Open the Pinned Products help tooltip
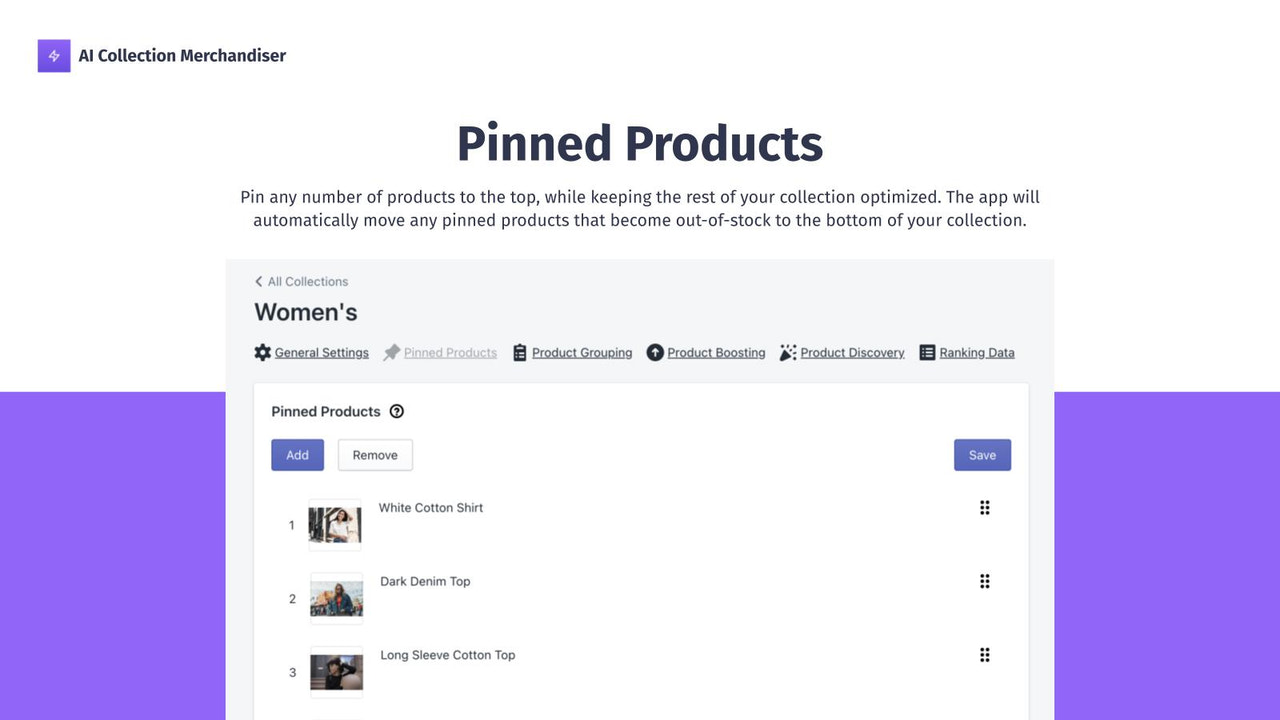Viewport: 1280px width, 720px height. [397, 411]
